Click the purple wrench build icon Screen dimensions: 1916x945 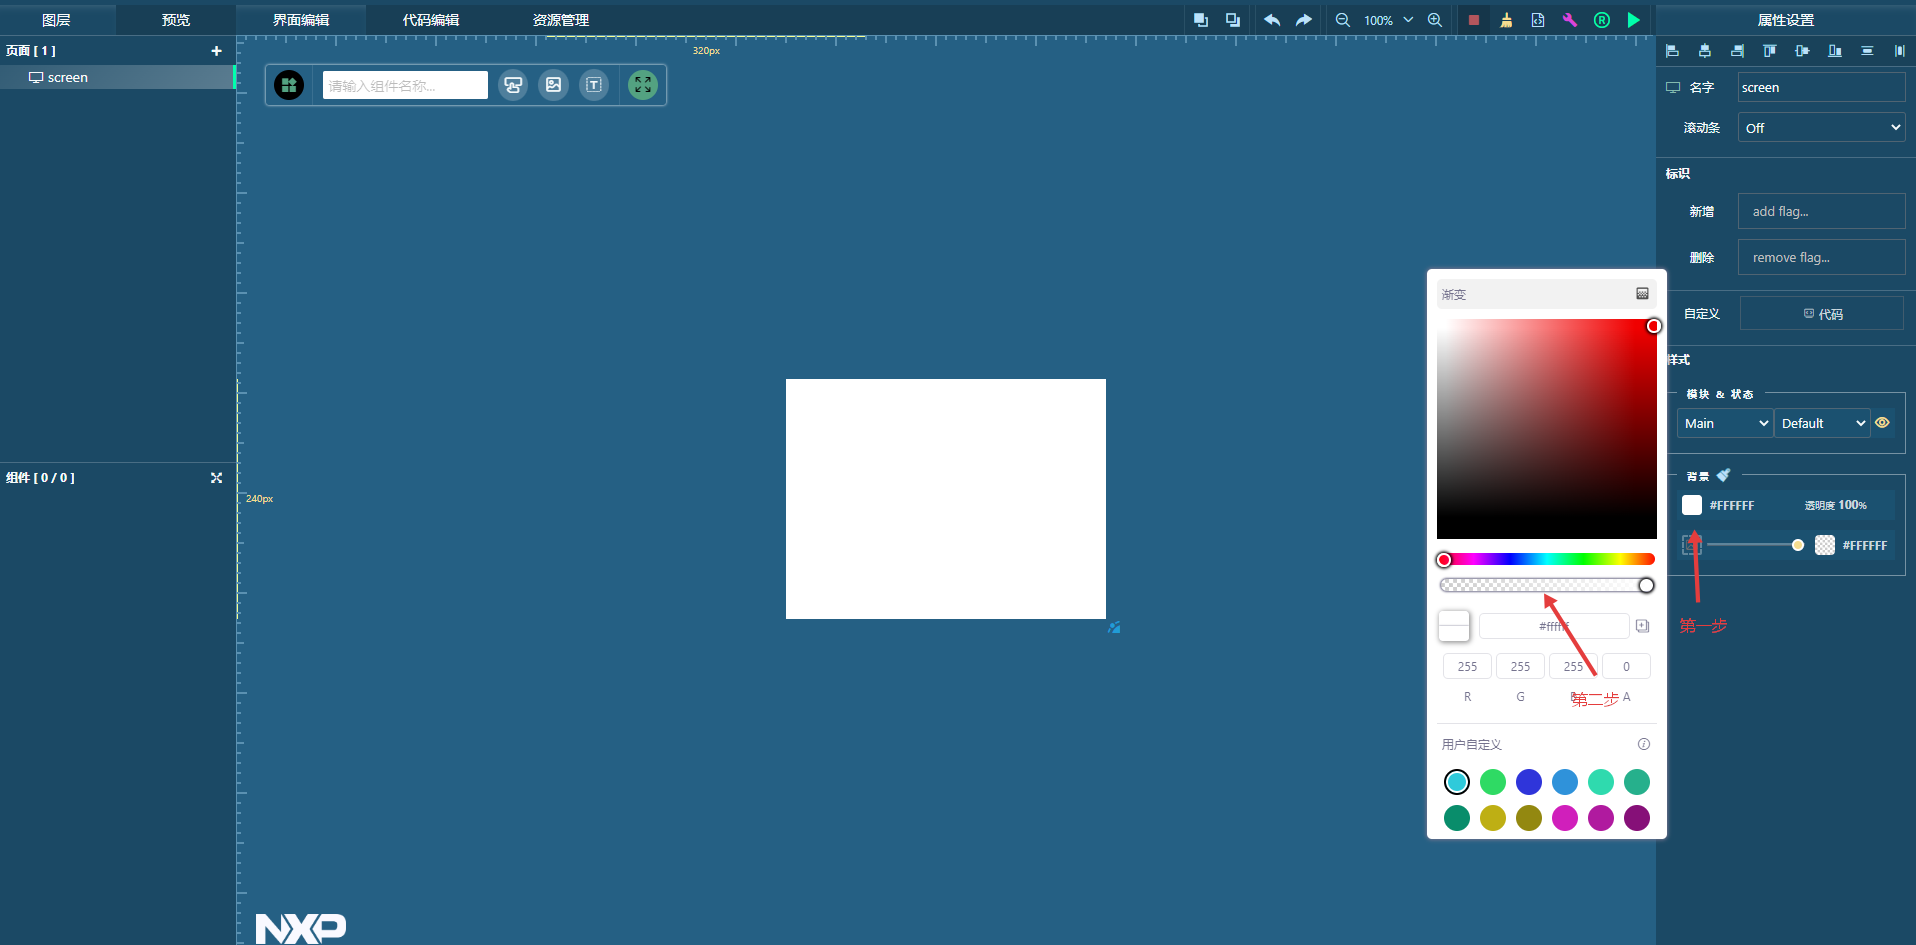(x=1570, y=20)
